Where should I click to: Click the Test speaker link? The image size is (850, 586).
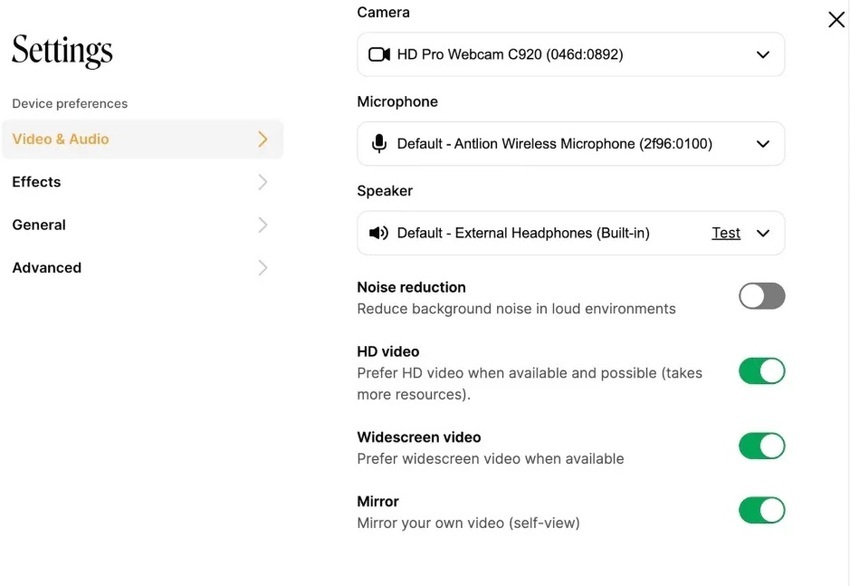[726, 233]
